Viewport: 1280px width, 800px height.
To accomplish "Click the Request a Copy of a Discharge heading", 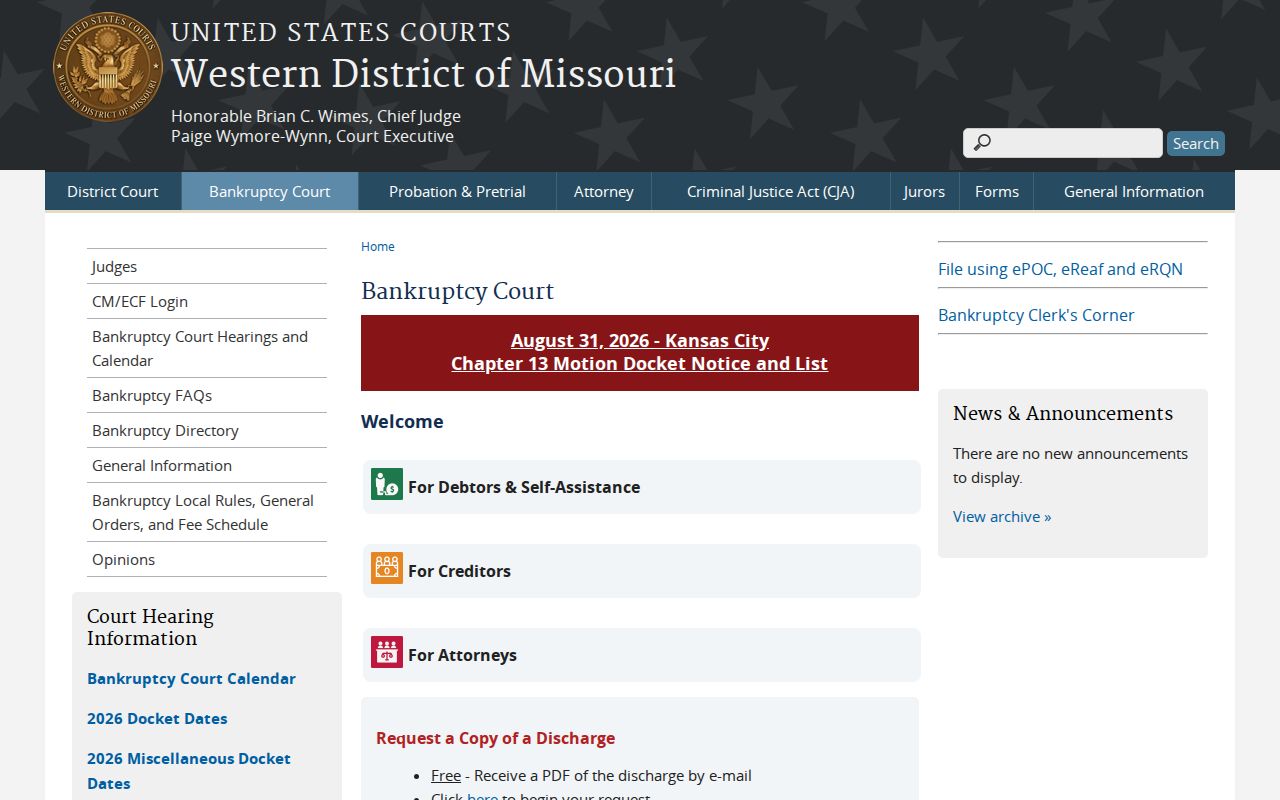I will point(495,738).
